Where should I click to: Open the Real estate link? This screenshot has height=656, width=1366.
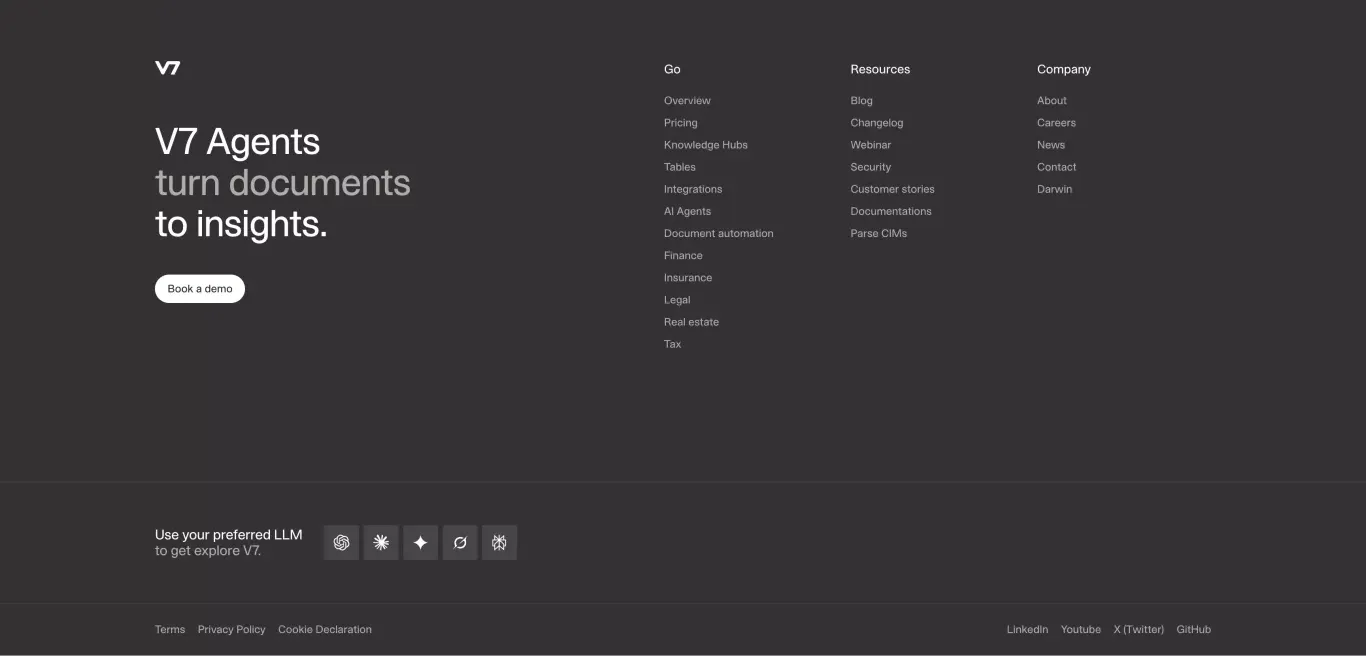pos(691,322)
